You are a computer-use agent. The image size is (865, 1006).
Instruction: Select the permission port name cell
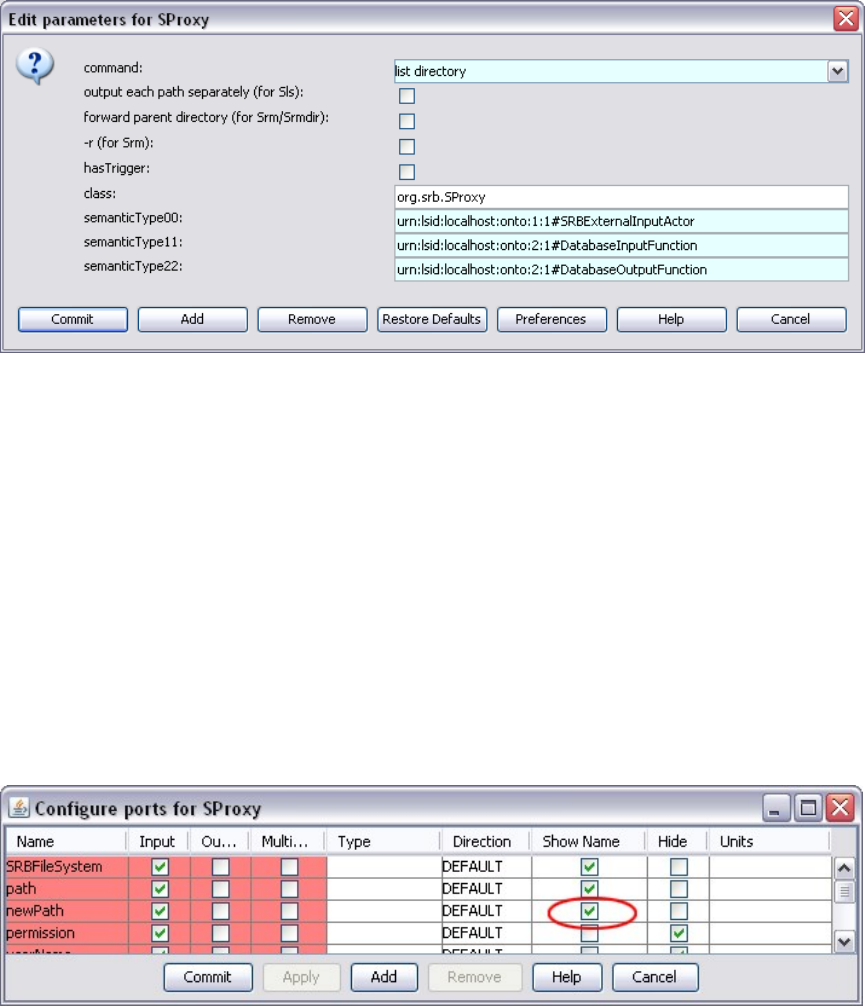pos(67,933)
